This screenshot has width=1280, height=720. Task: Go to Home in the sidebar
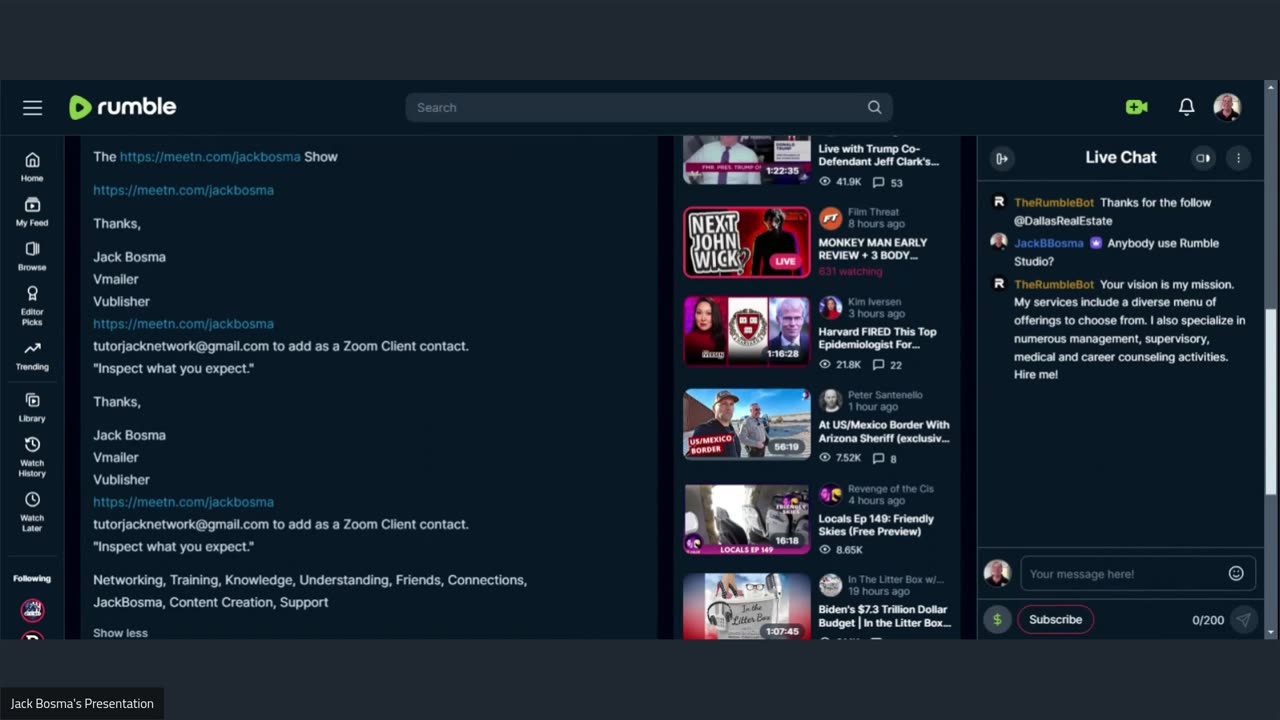32,167
